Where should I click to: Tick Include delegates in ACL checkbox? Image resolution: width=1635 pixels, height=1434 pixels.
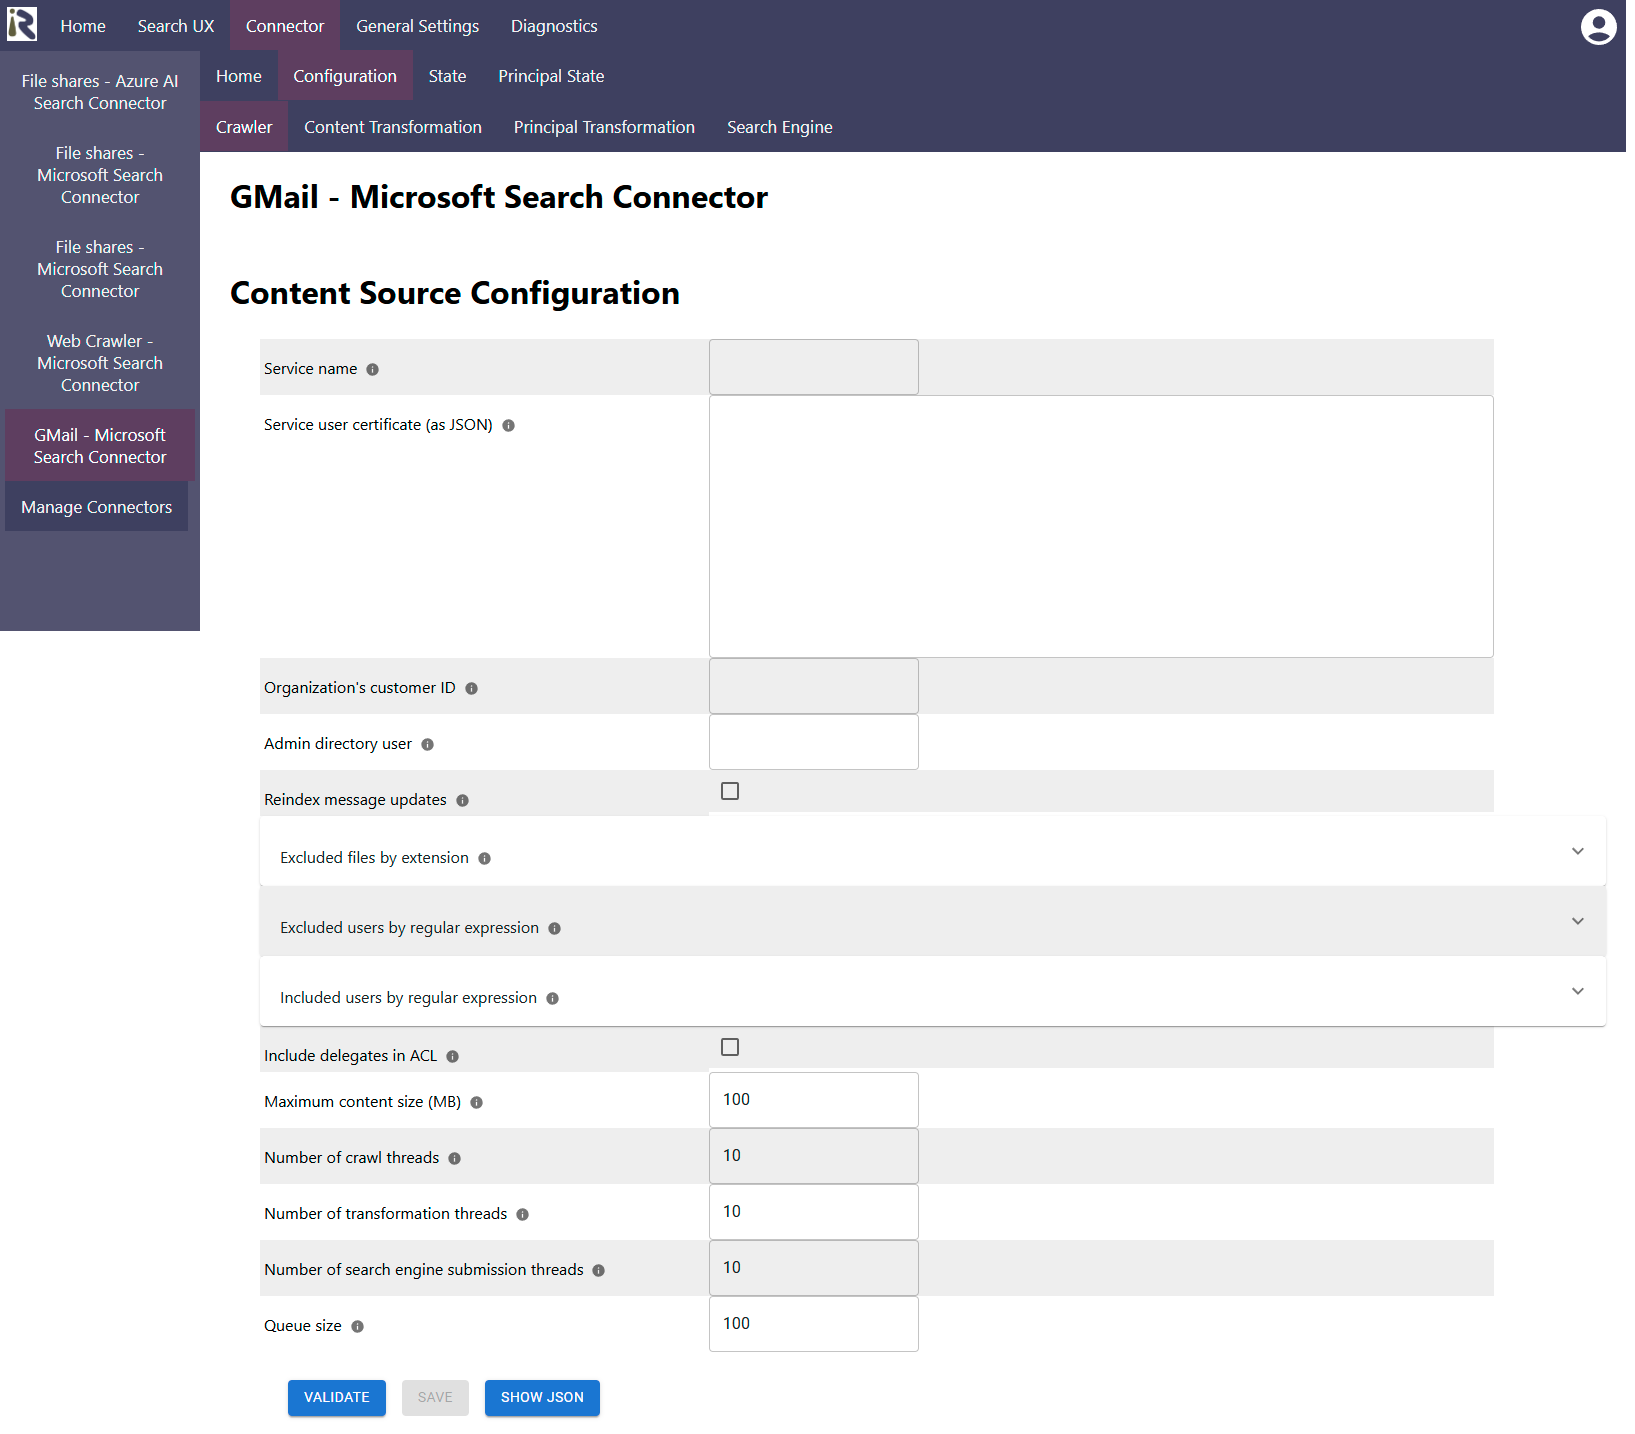(730, 1047)
